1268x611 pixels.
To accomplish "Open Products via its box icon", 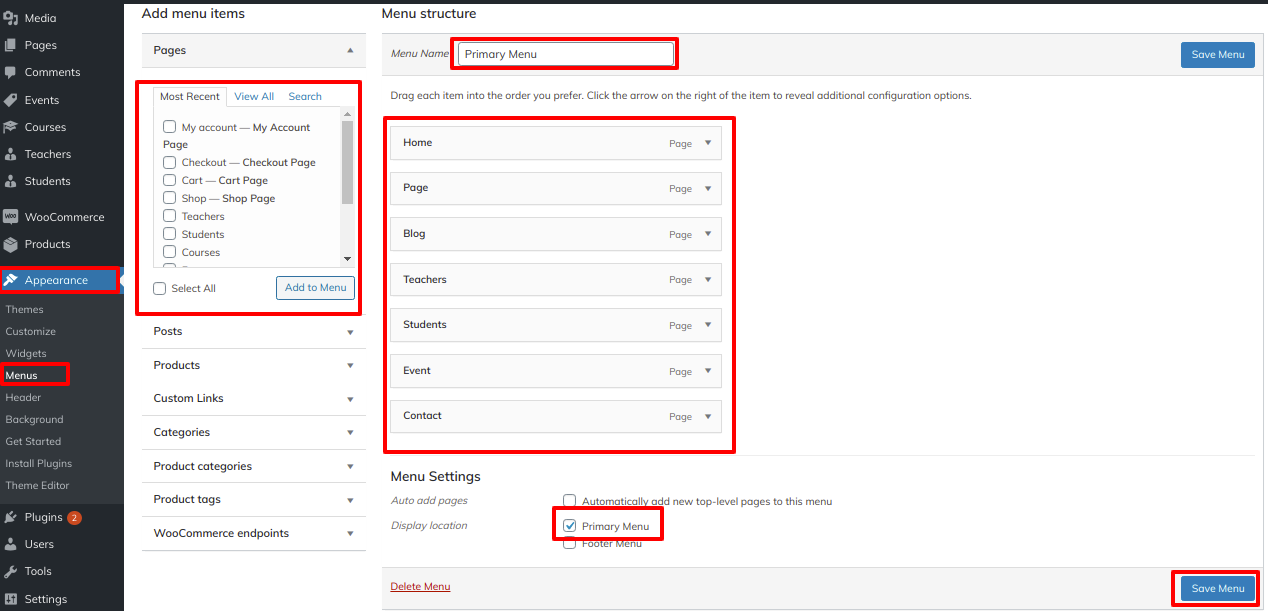I will coord(11,244).
